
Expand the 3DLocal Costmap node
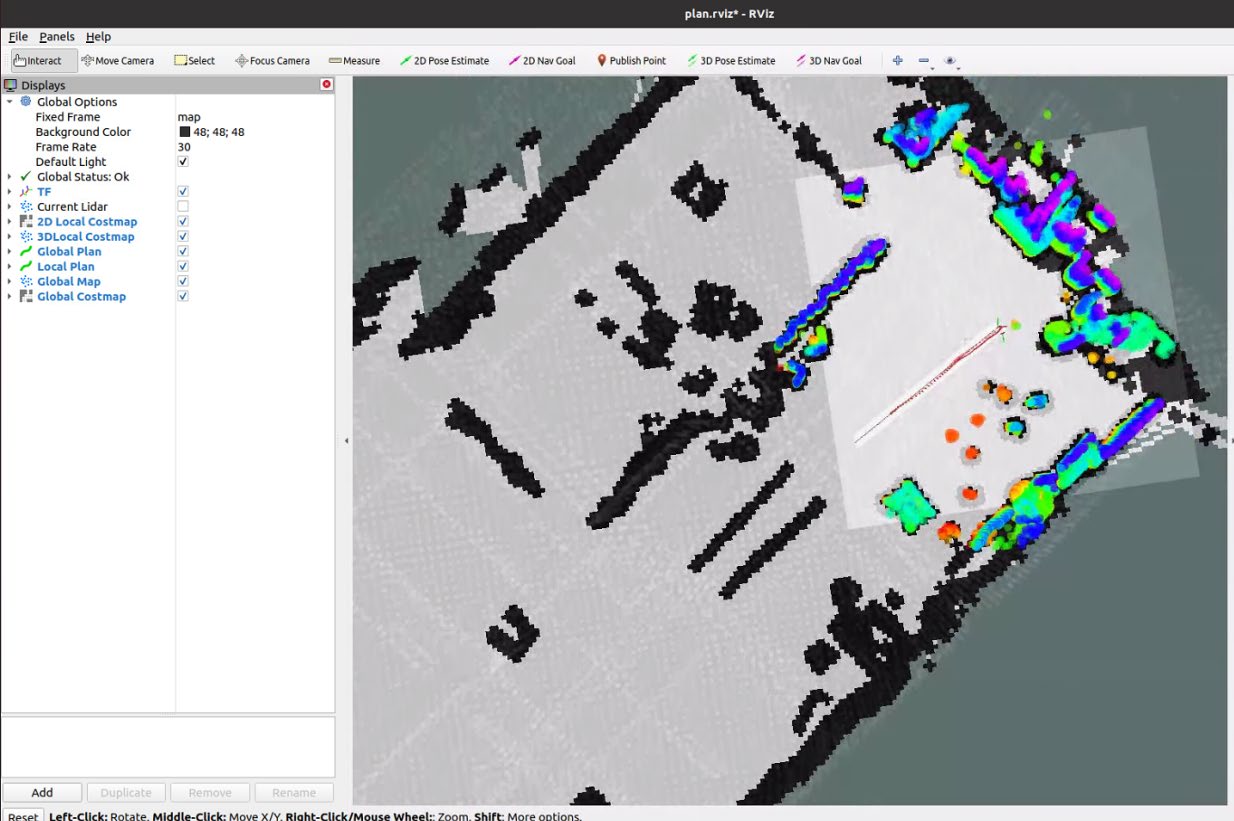[9, 237]
